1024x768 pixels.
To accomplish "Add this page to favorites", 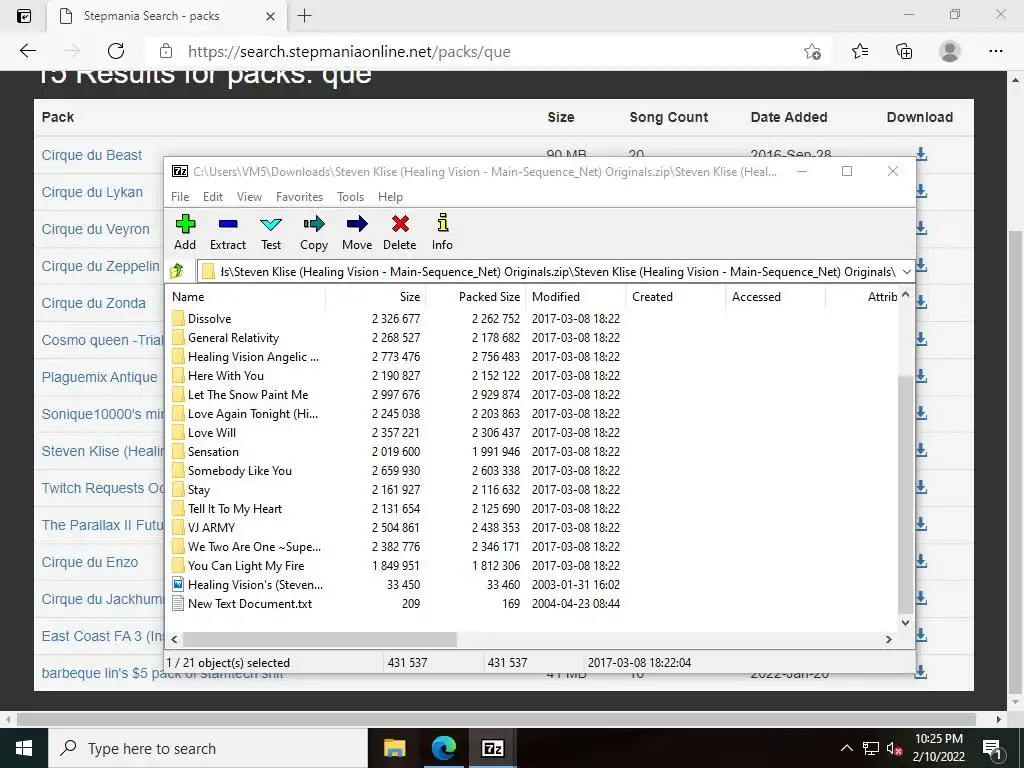I will [x=812, y=52].
